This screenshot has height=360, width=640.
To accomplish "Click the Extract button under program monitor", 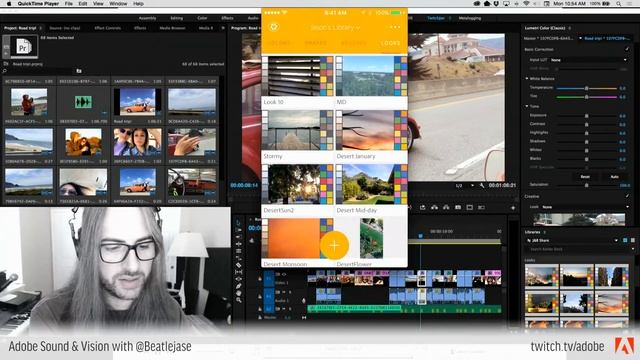I will pyautogui.click(x=446, y=207).
